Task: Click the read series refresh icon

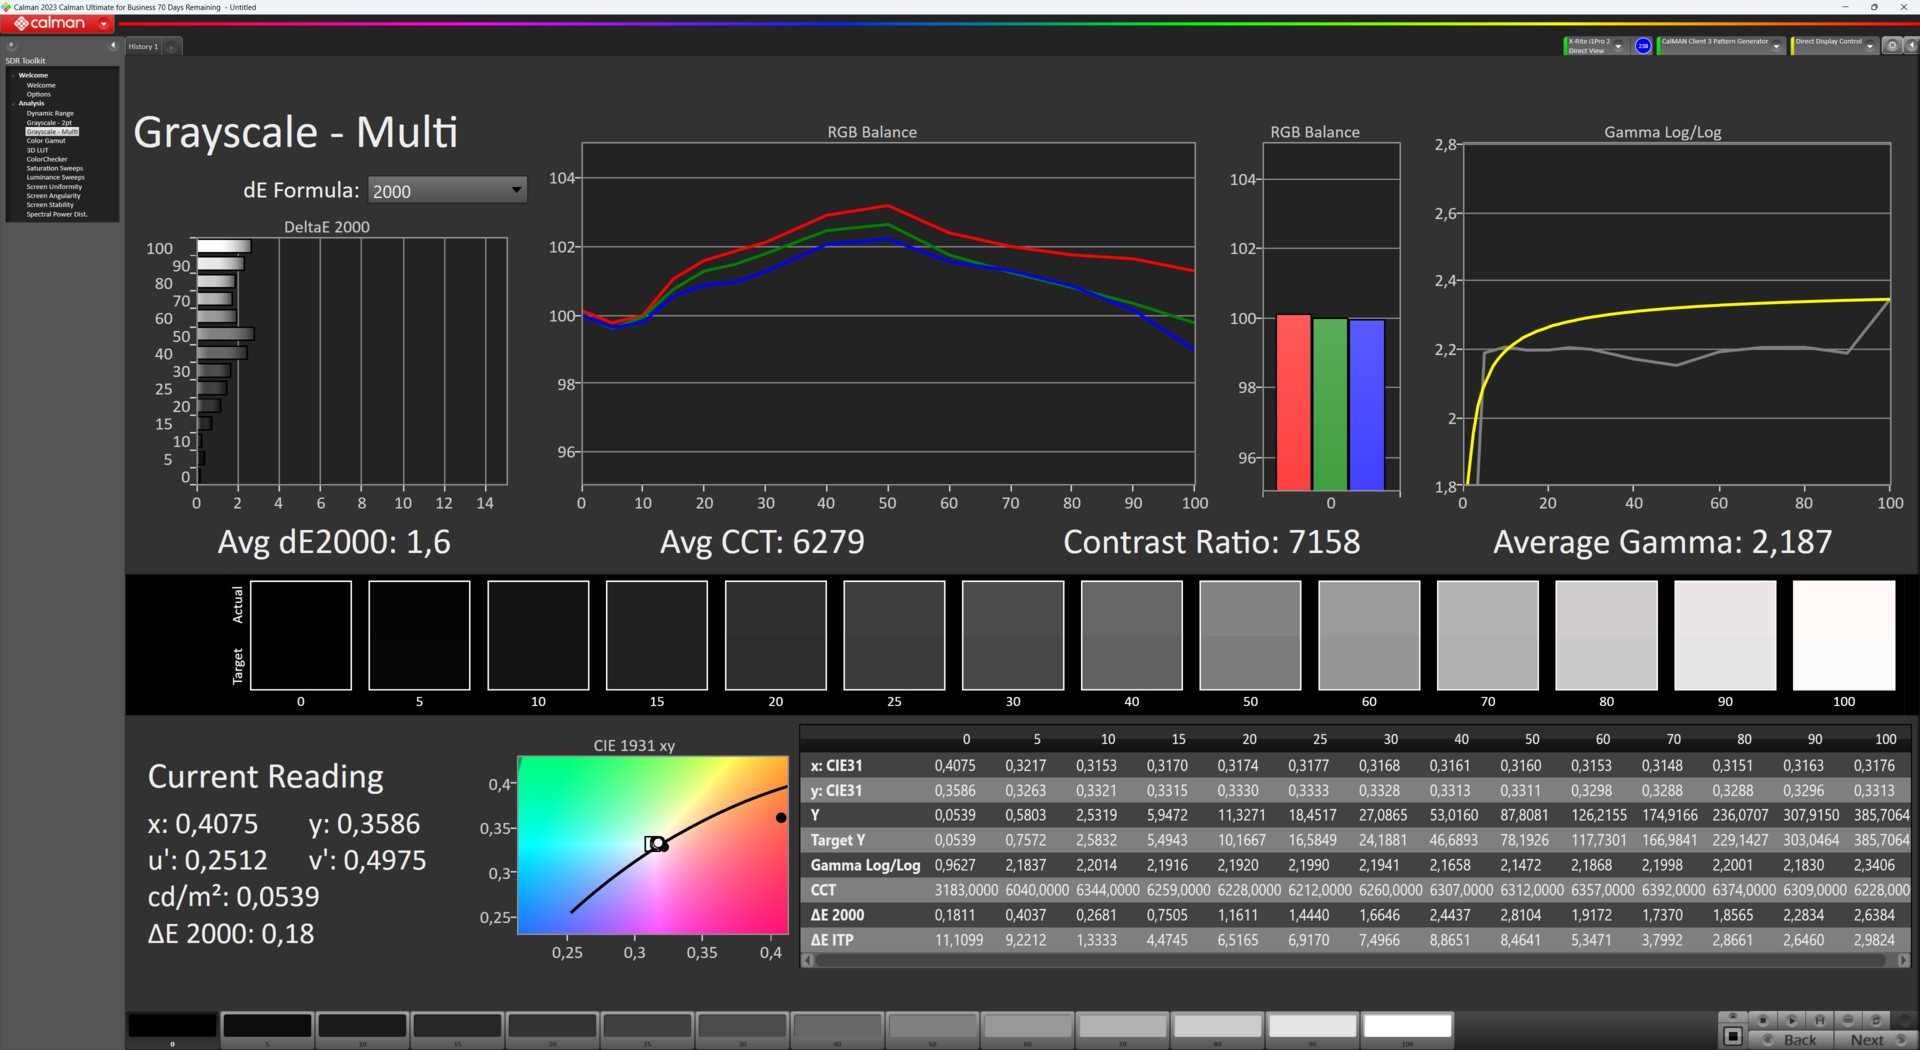Action: 1876,1020
